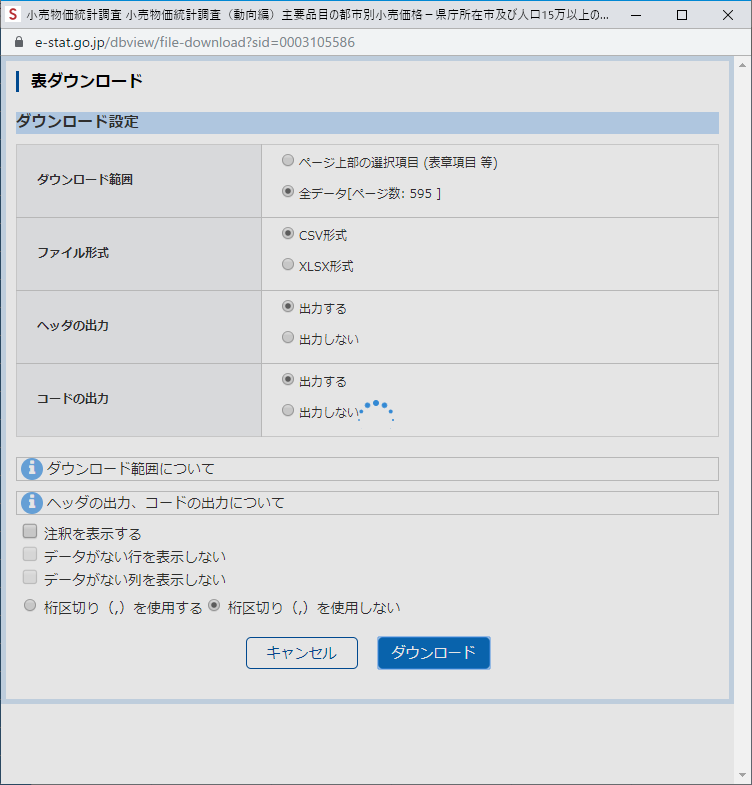This screenshot has width=752, height=785.
Task: Select 桁区切り(,)を使用しない option
Action: click(215, 606)
